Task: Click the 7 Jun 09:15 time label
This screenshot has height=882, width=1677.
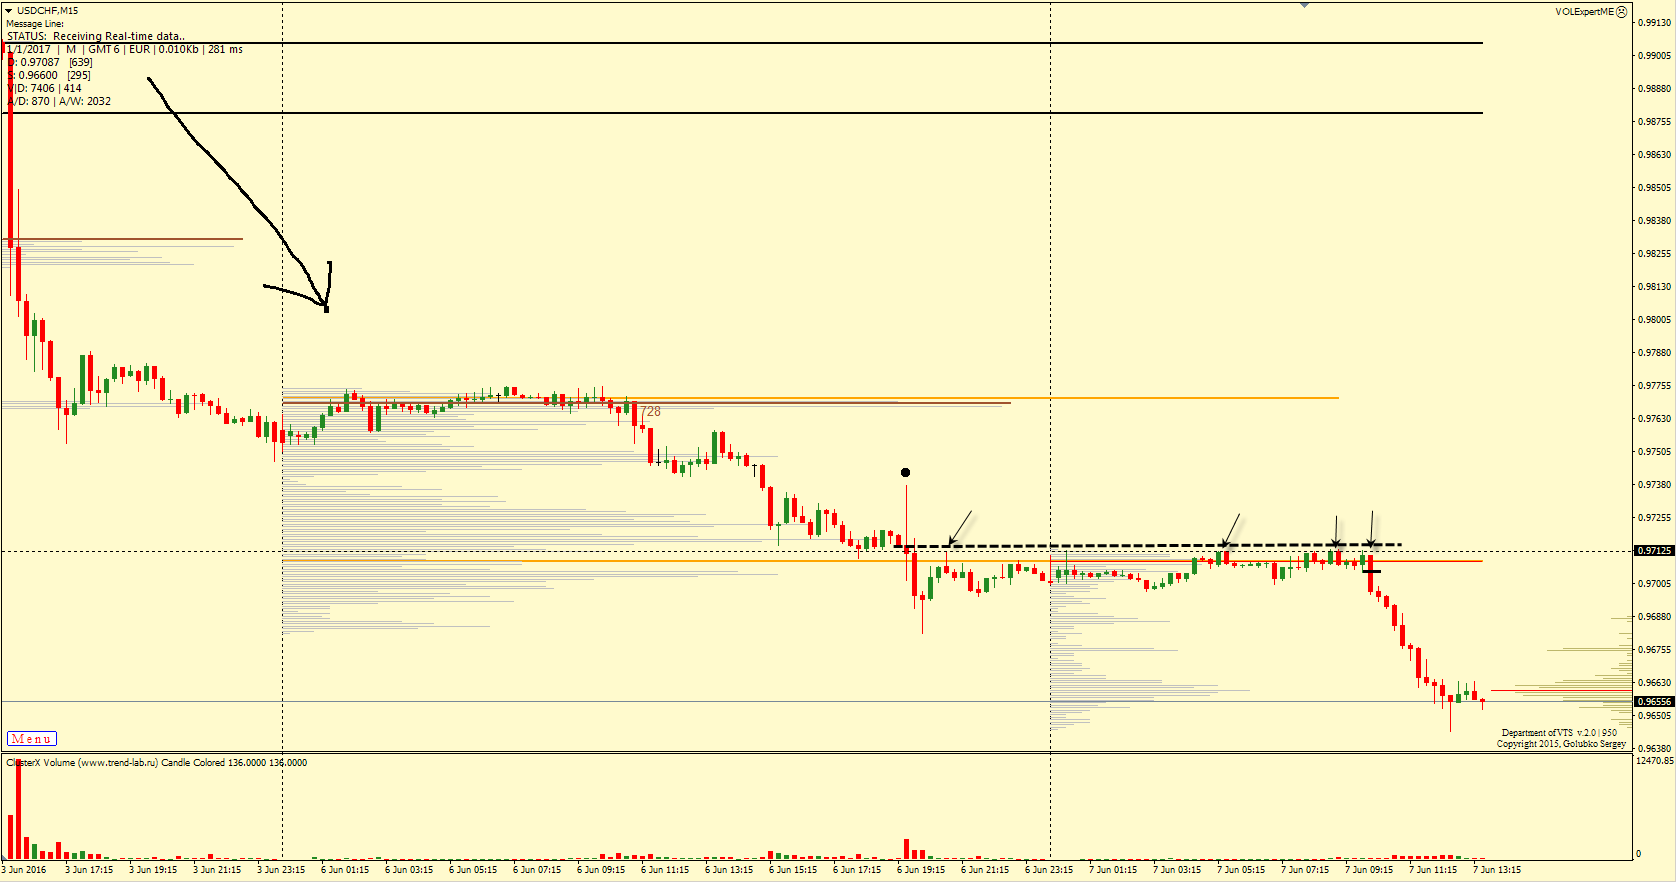Action: click(1369, 870)
